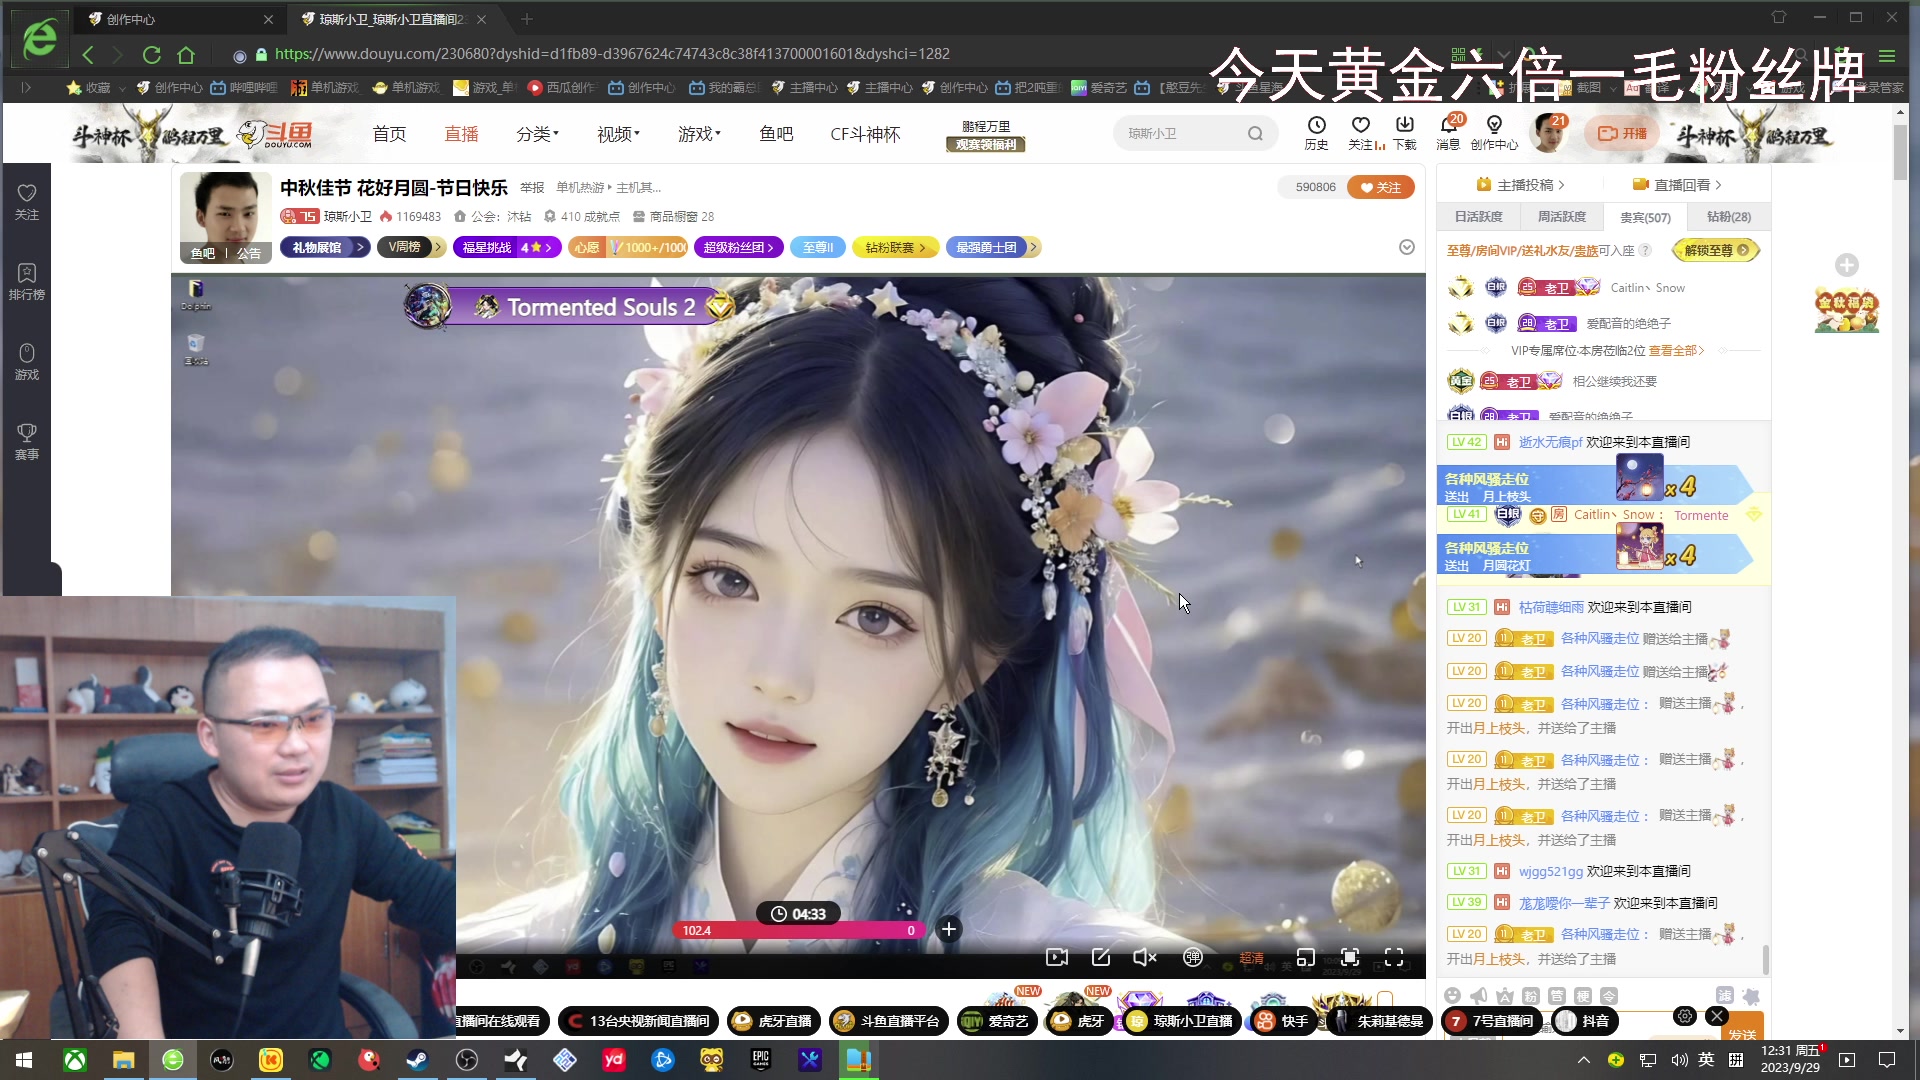Toggle the megaphone broadcast option in chat
The image size is (1920, 1080).
(x=1479, y=996)
